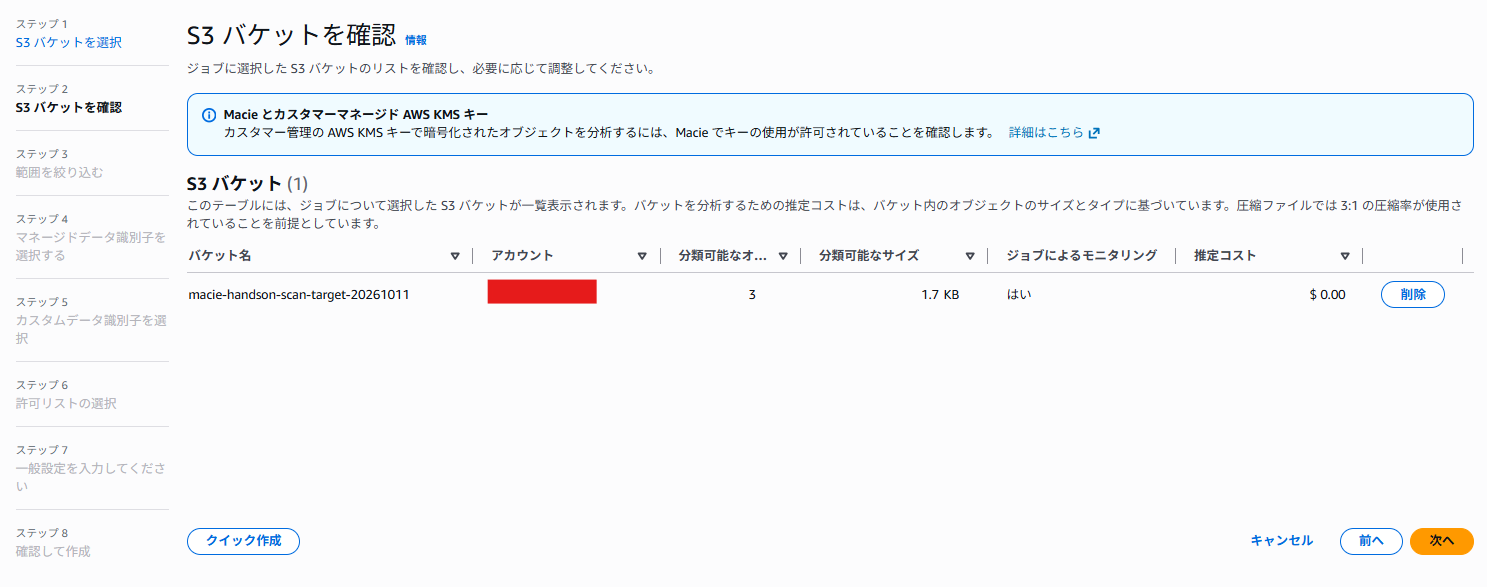
Task: Click the 推定コスト column header text
Action: click(x=1225, y=256)
